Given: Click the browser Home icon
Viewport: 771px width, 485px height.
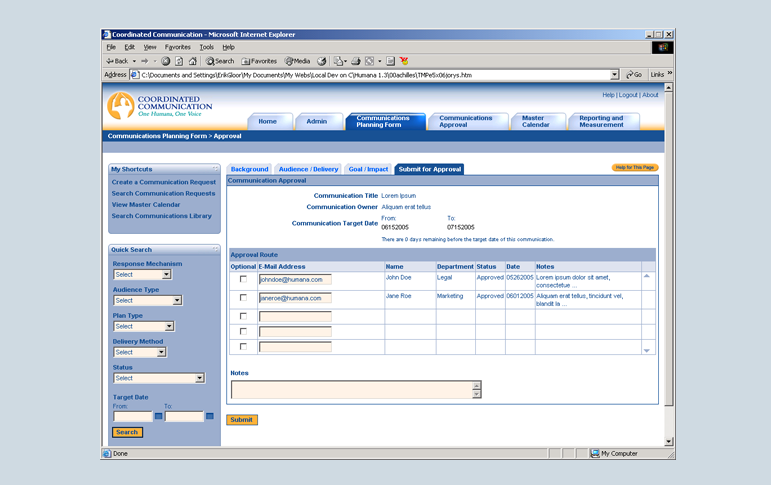Looking at the screenshot, I should [x=193, y=61].
